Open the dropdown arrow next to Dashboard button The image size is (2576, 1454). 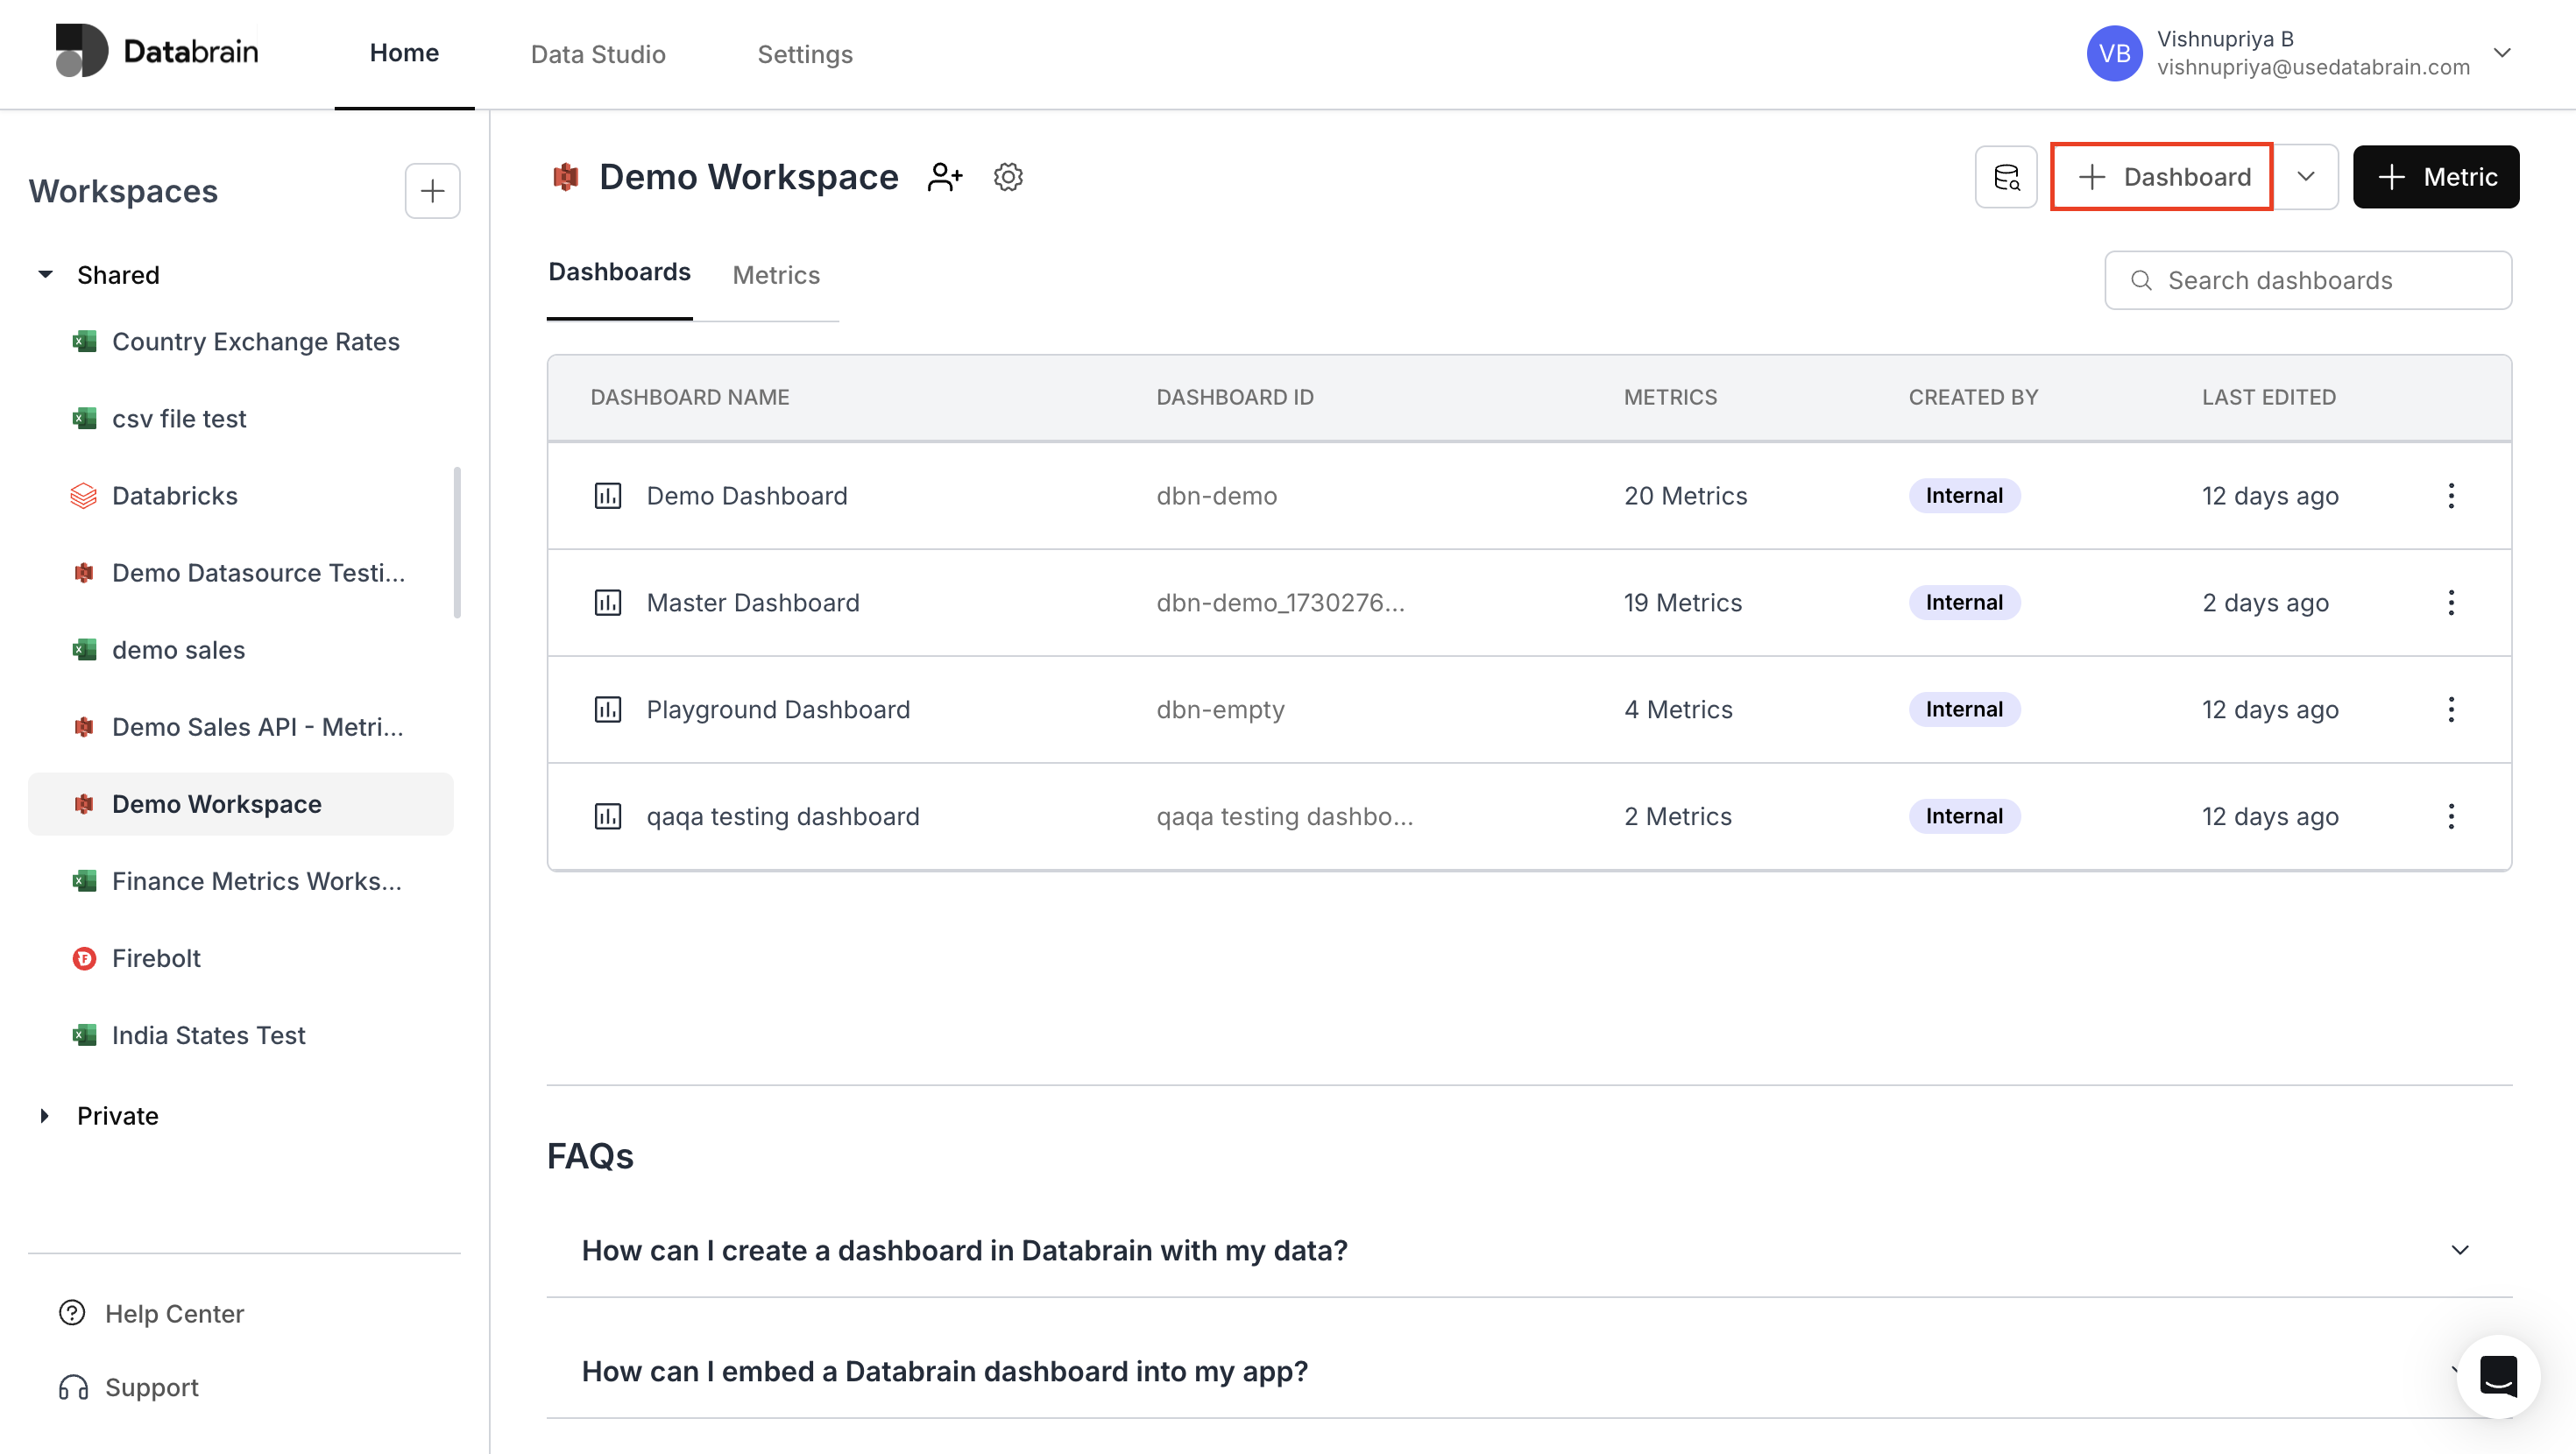(x=2306, y=177)
